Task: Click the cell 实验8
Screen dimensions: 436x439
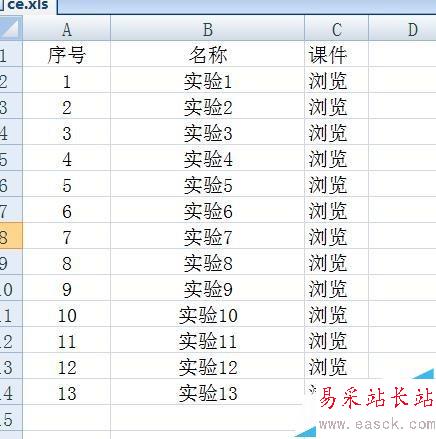Action: (207, 263)
